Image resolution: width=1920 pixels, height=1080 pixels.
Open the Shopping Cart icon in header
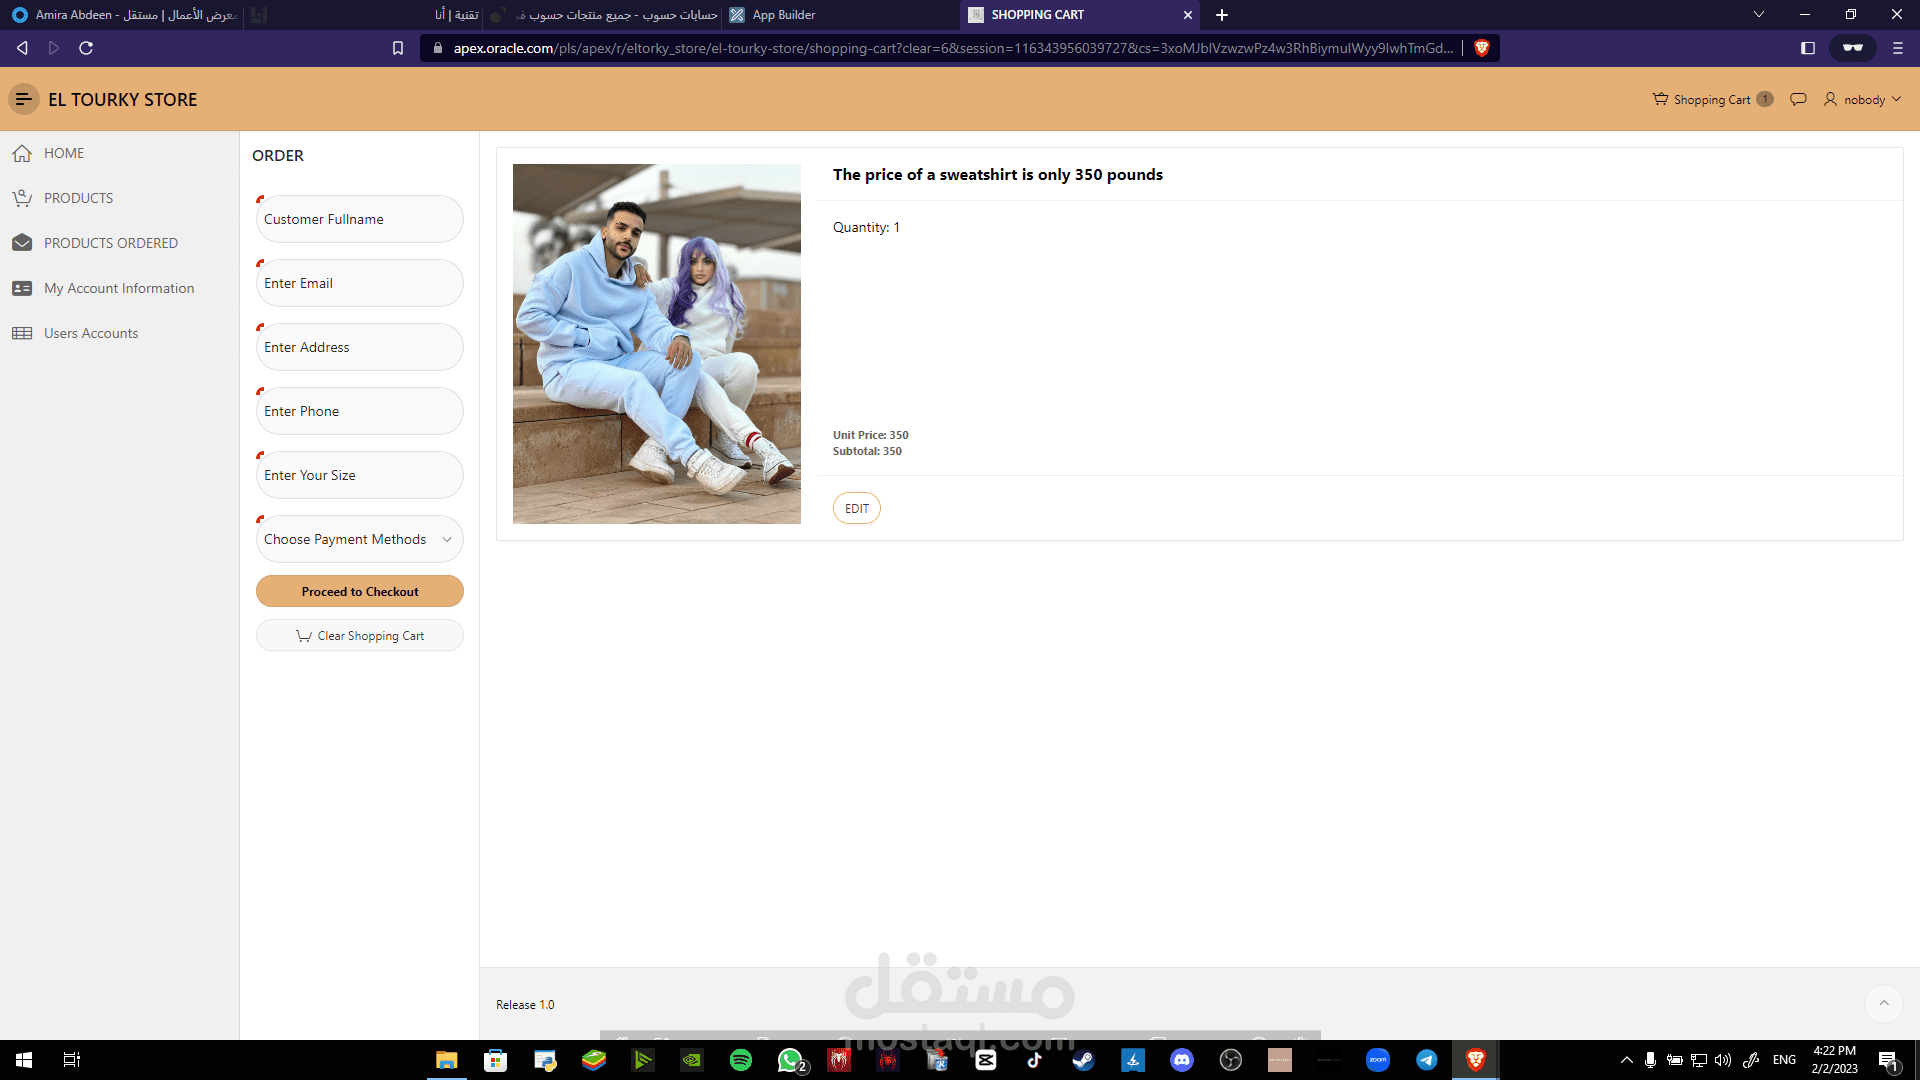click(1659, 99)
